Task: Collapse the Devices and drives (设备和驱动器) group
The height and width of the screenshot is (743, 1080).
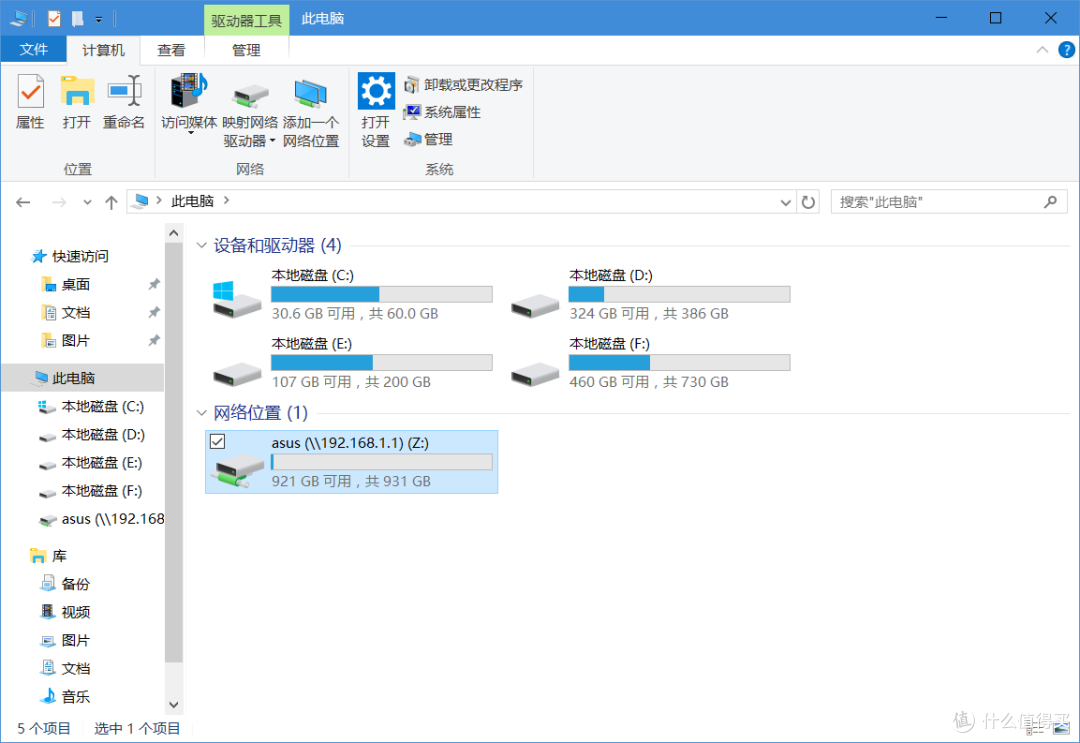Action: 202,245
